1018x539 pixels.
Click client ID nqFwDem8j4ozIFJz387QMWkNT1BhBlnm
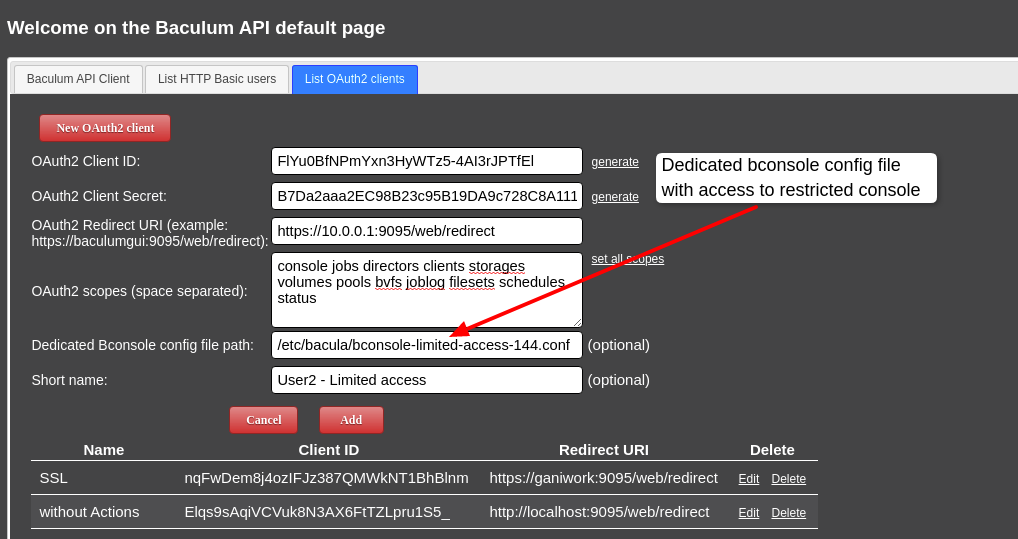coord(327,478)
